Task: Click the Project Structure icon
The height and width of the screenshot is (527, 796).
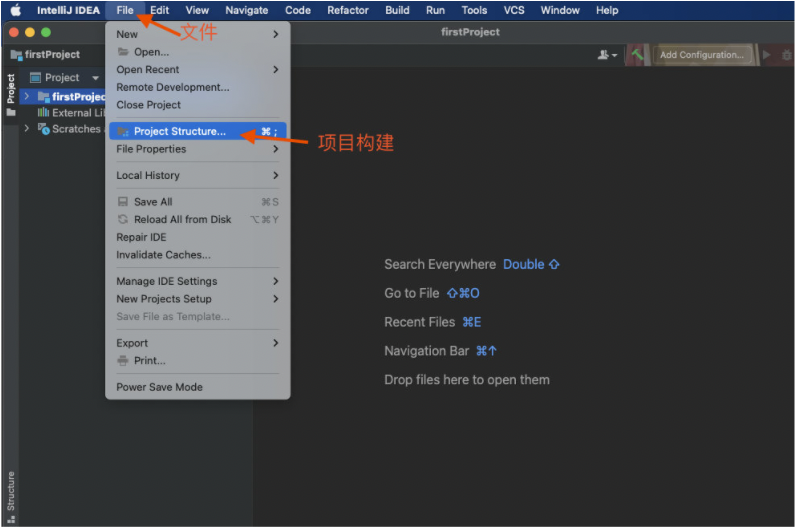Action: point(123,131)
